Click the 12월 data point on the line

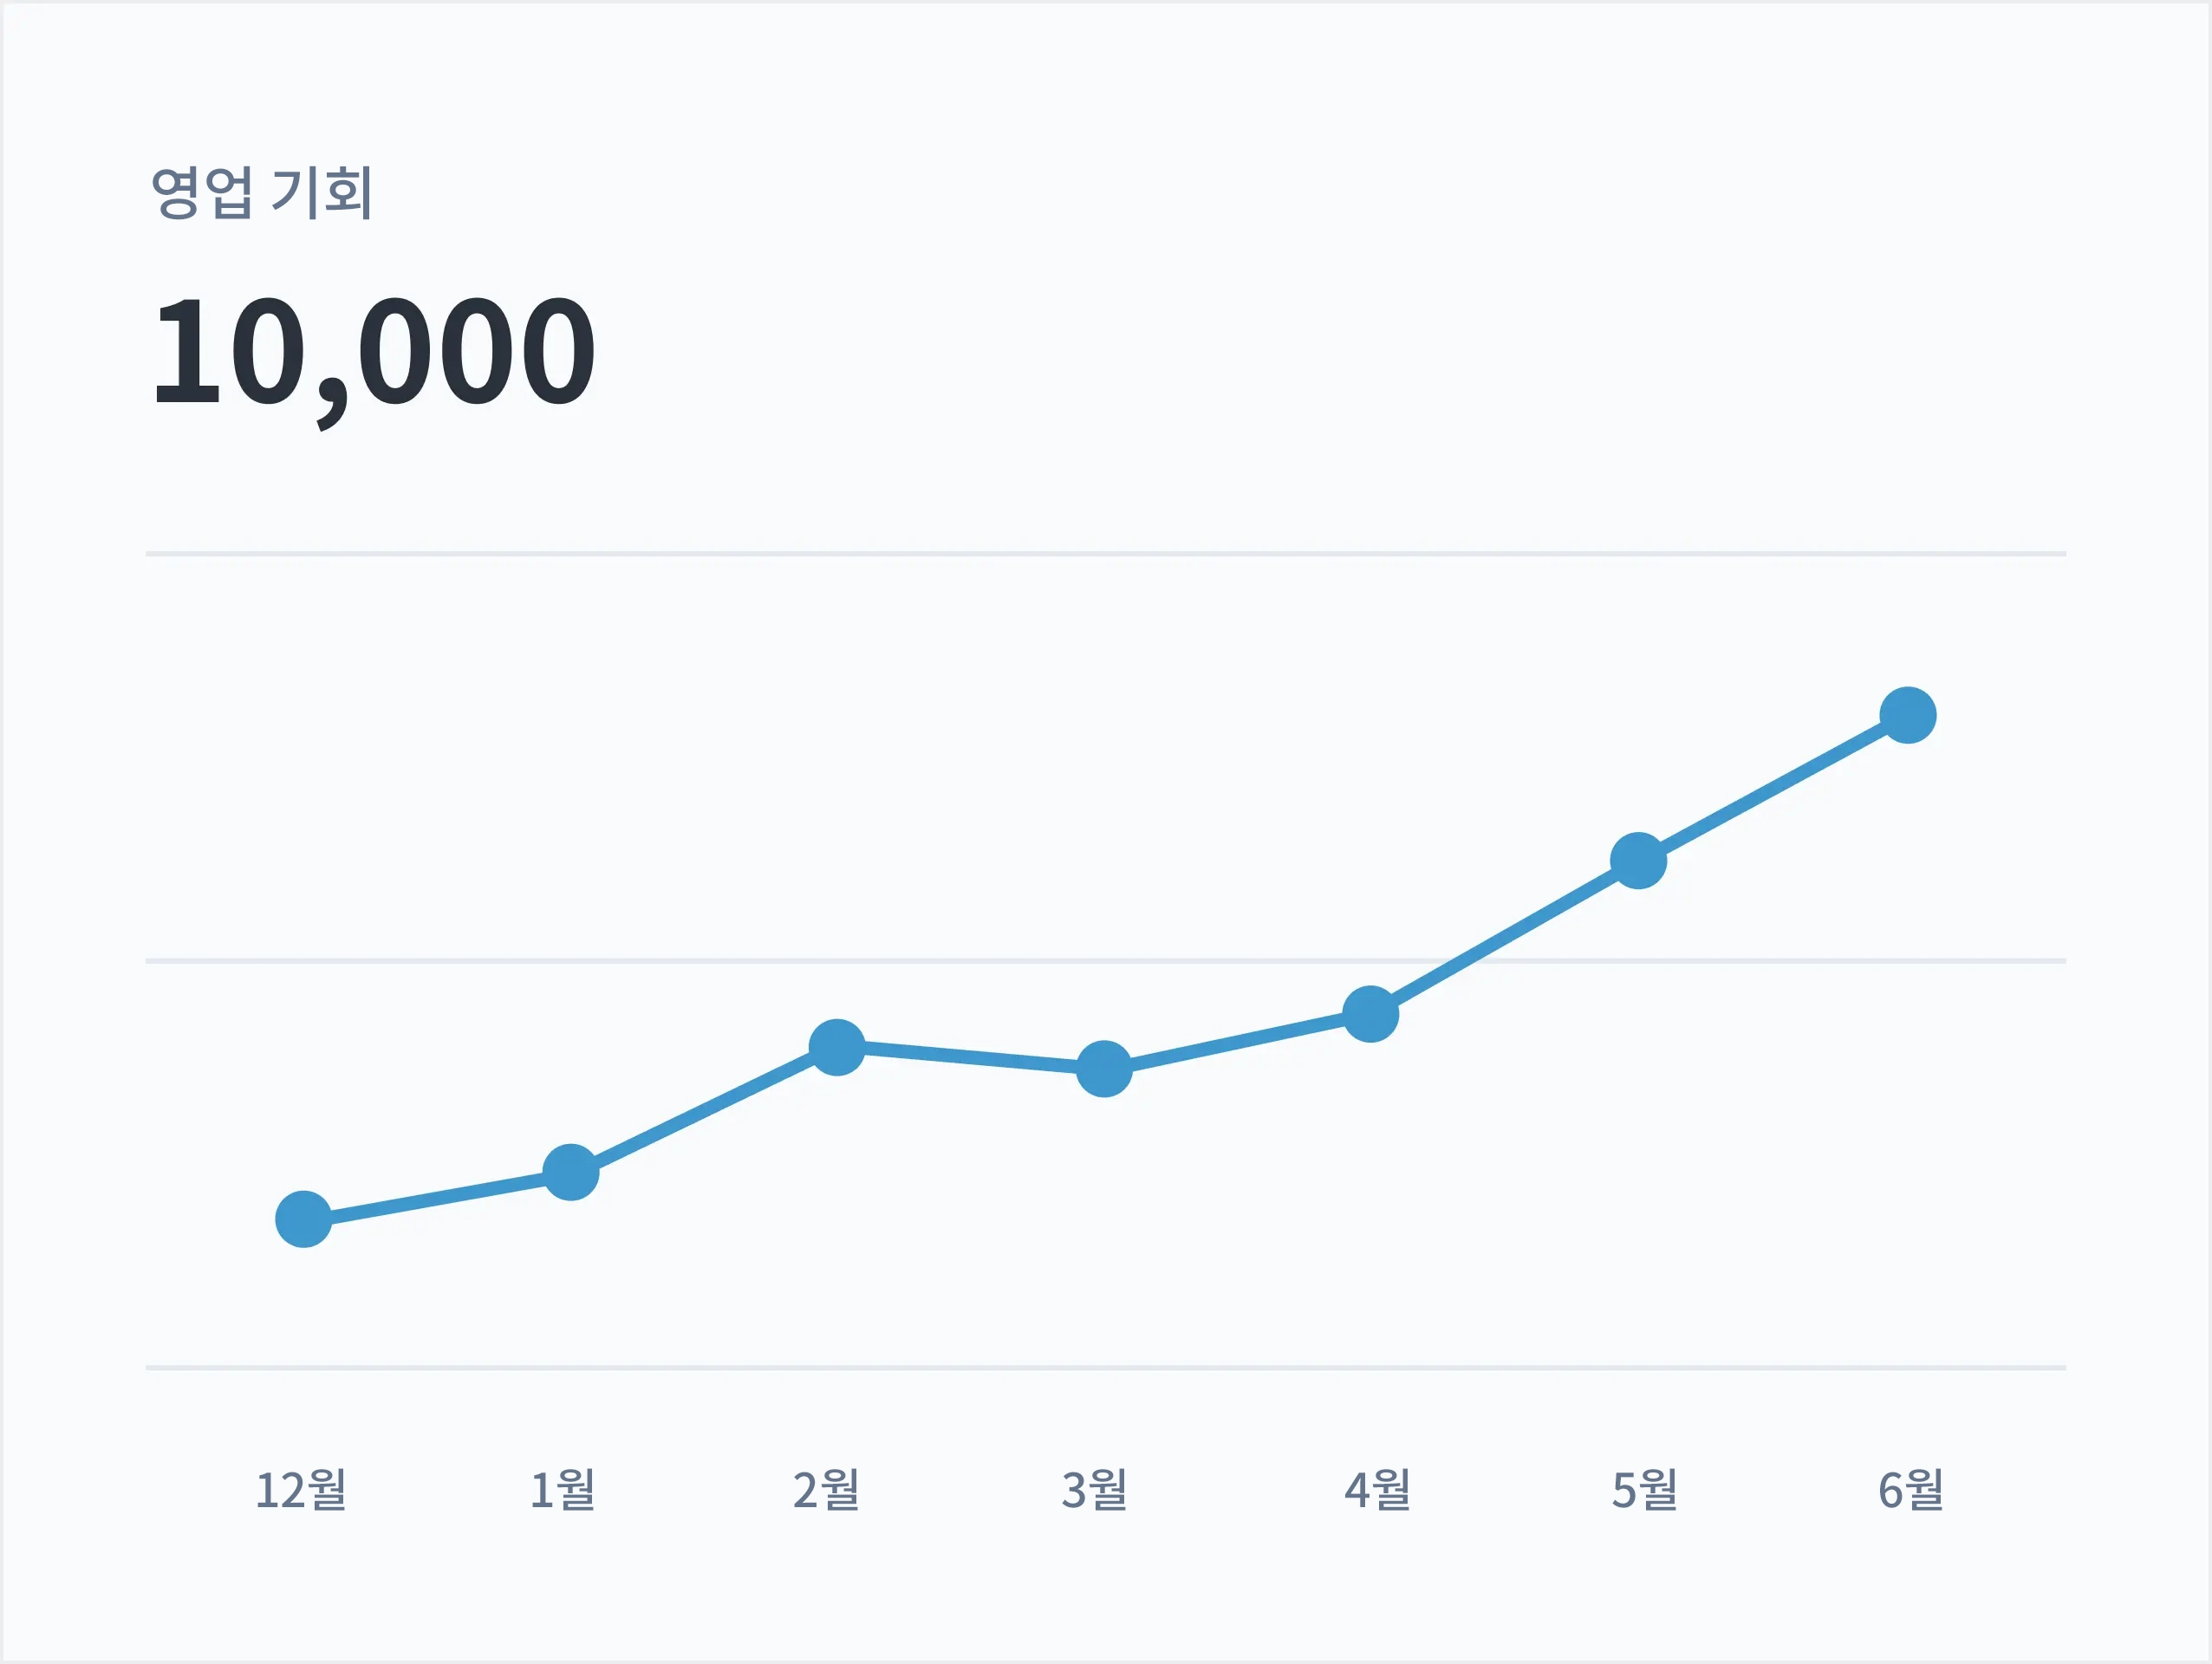point(303,1219)
